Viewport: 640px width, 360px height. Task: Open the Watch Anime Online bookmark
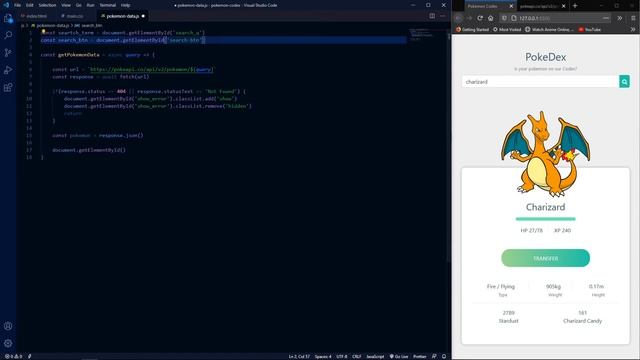click(x=549, y=29)
